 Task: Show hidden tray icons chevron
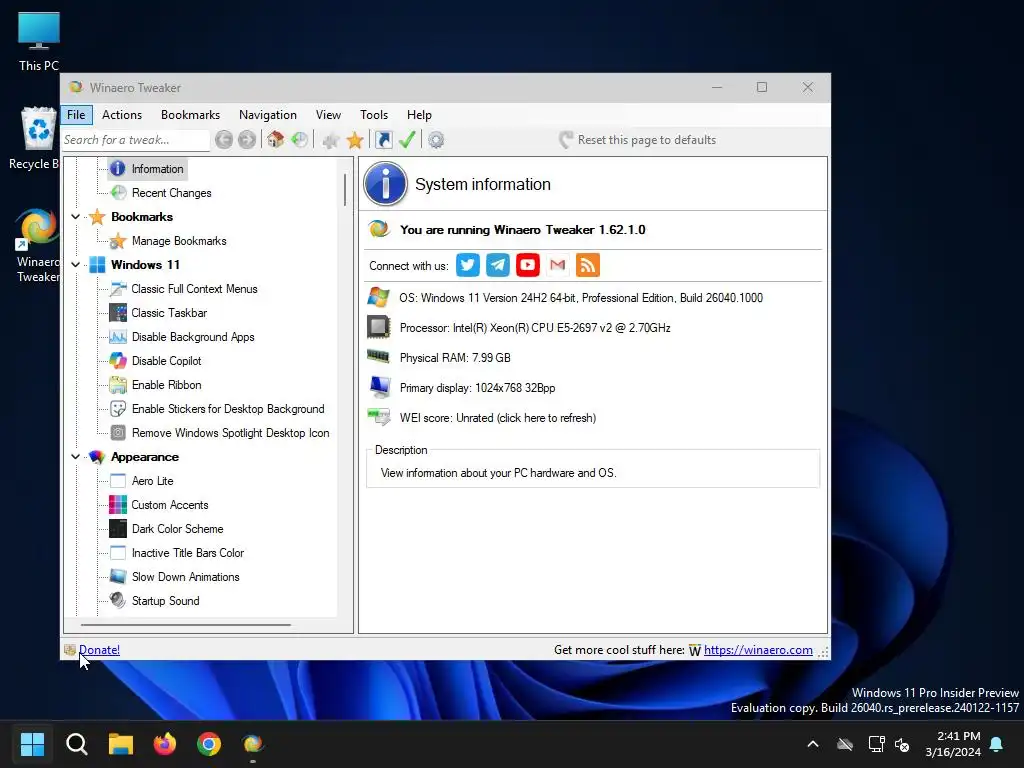tap(813, 744)
